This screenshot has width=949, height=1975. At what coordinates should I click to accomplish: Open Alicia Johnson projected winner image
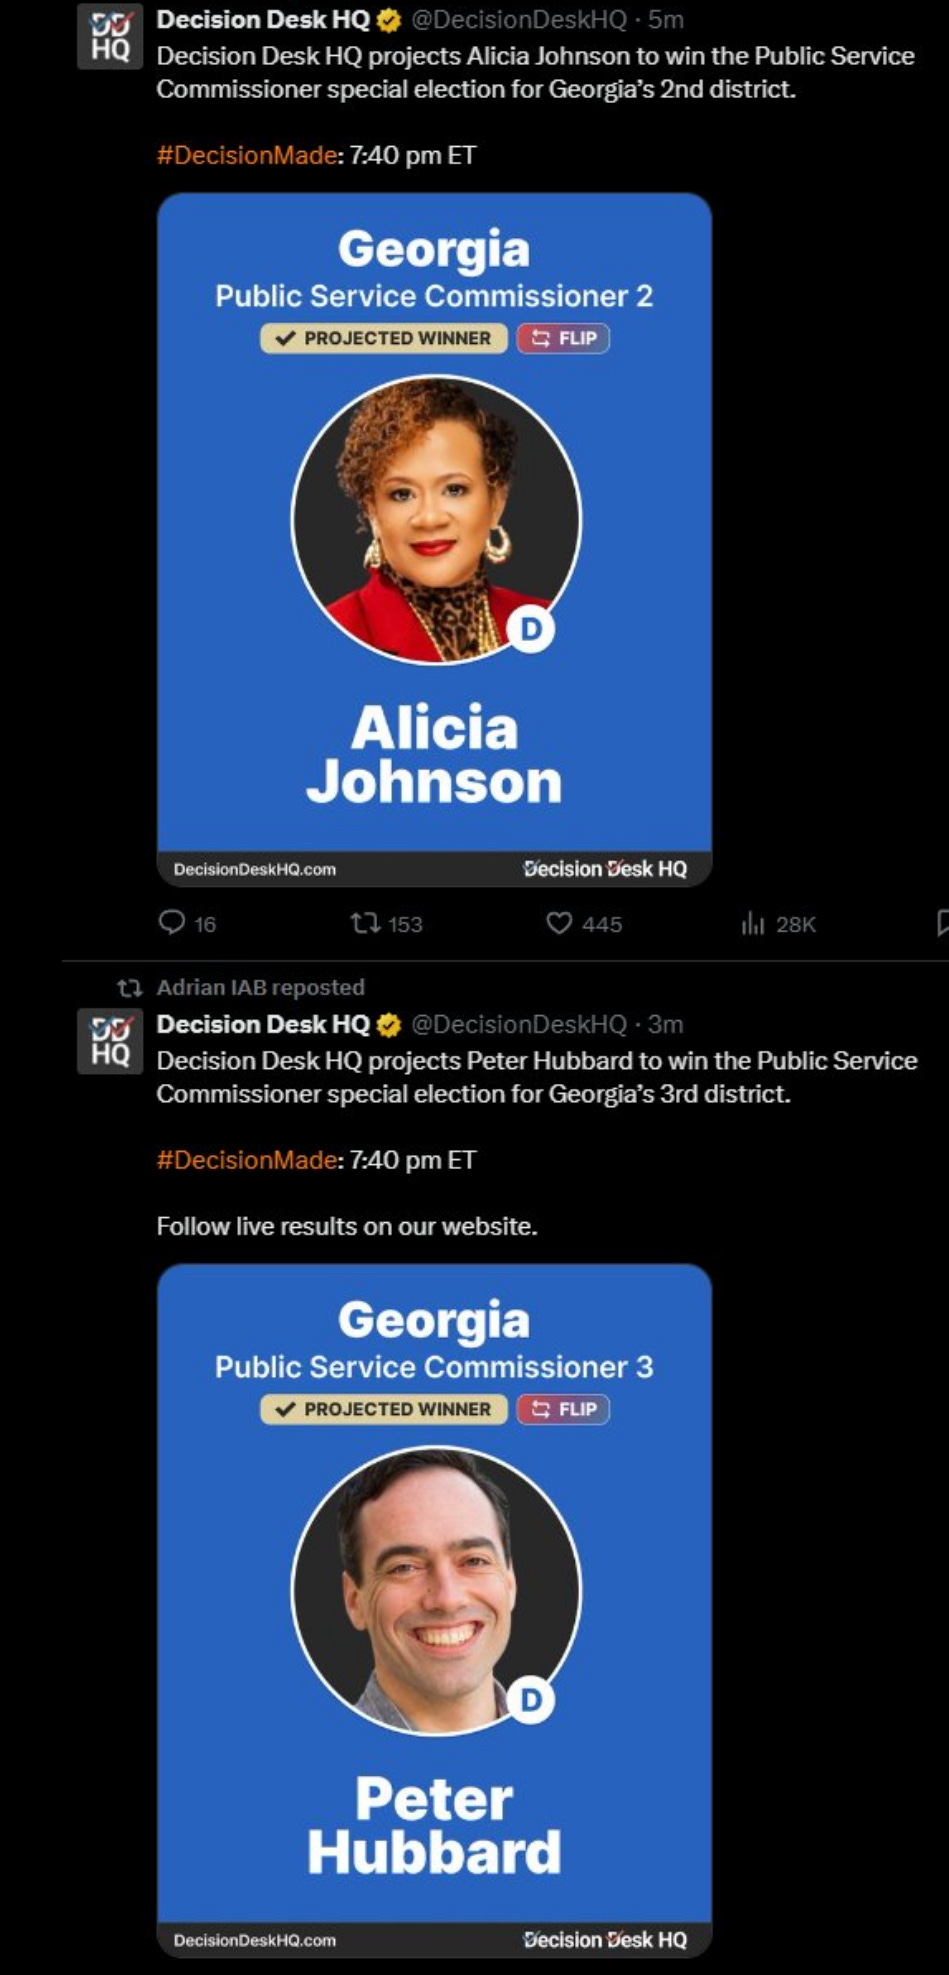[434, 540]
